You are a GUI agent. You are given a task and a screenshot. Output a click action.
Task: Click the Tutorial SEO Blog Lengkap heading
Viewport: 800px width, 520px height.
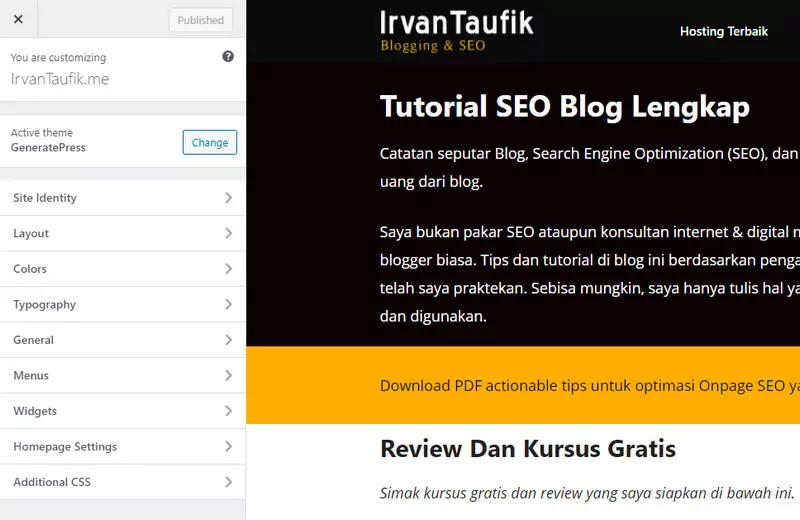pos(565,107)
